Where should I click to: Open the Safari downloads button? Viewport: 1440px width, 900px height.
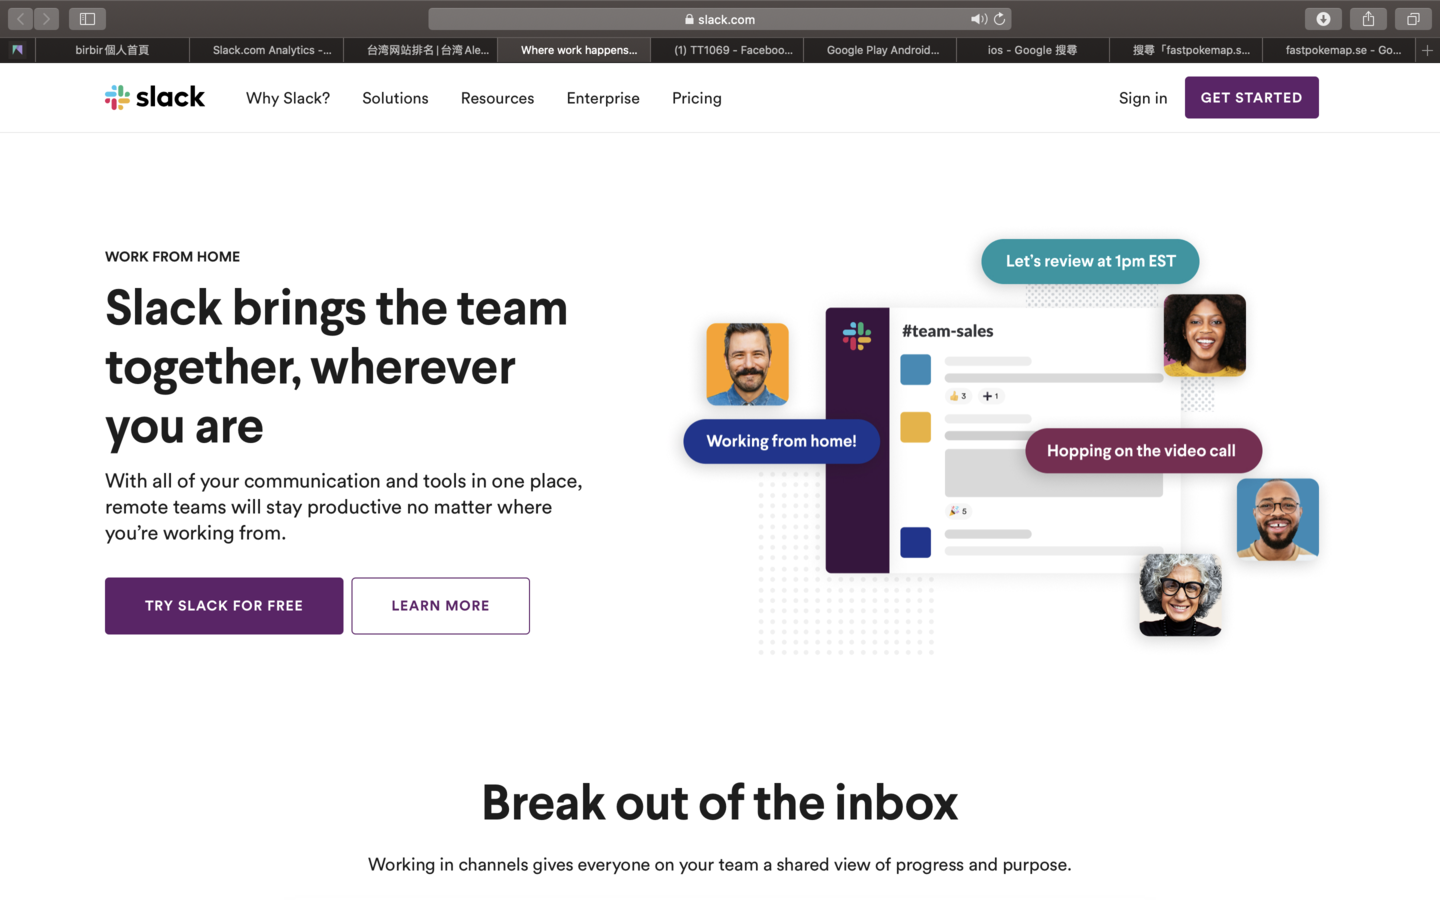1323,18
